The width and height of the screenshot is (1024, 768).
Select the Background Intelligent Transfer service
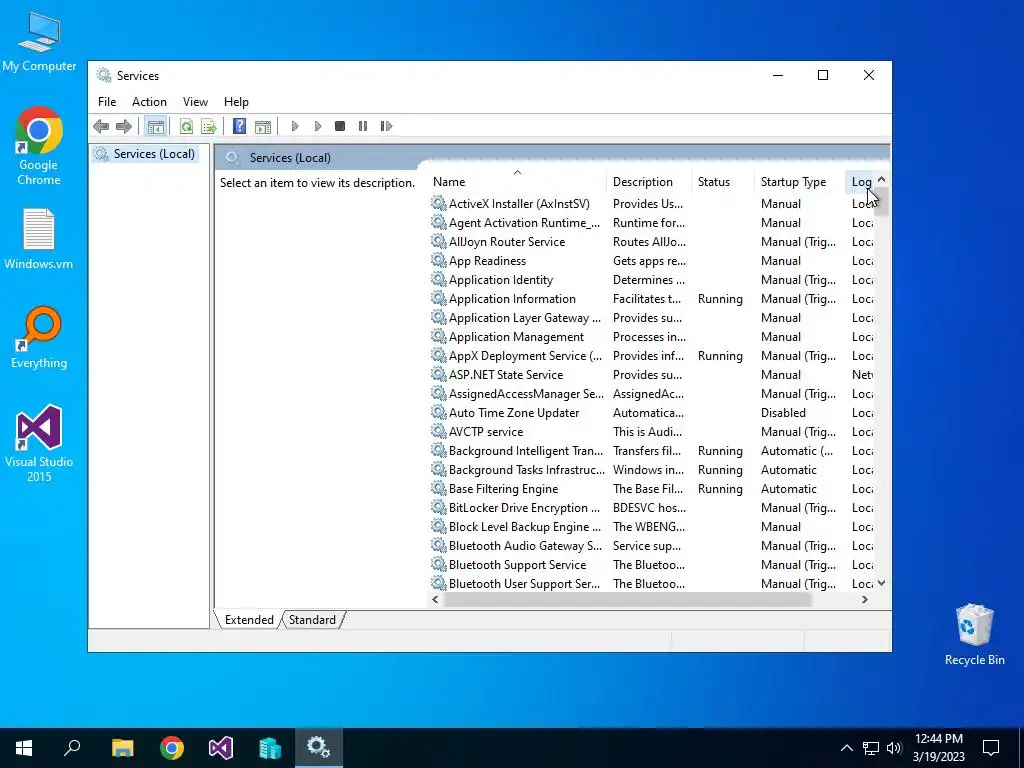coord(652,451)
